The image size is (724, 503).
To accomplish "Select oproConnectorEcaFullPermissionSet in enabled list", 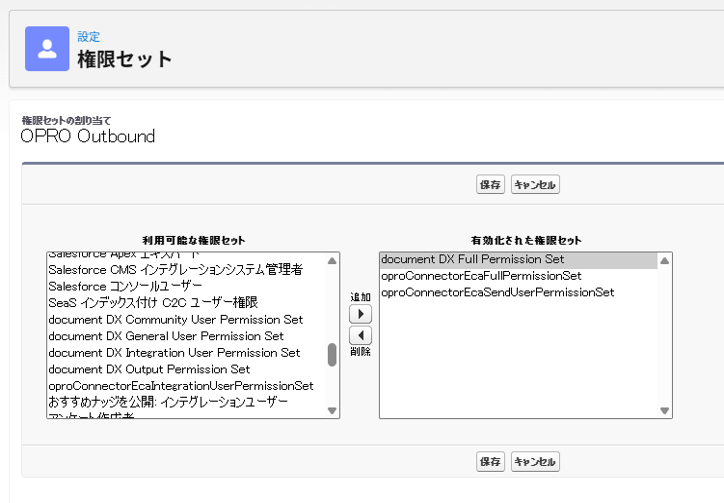I will point(519,276).
